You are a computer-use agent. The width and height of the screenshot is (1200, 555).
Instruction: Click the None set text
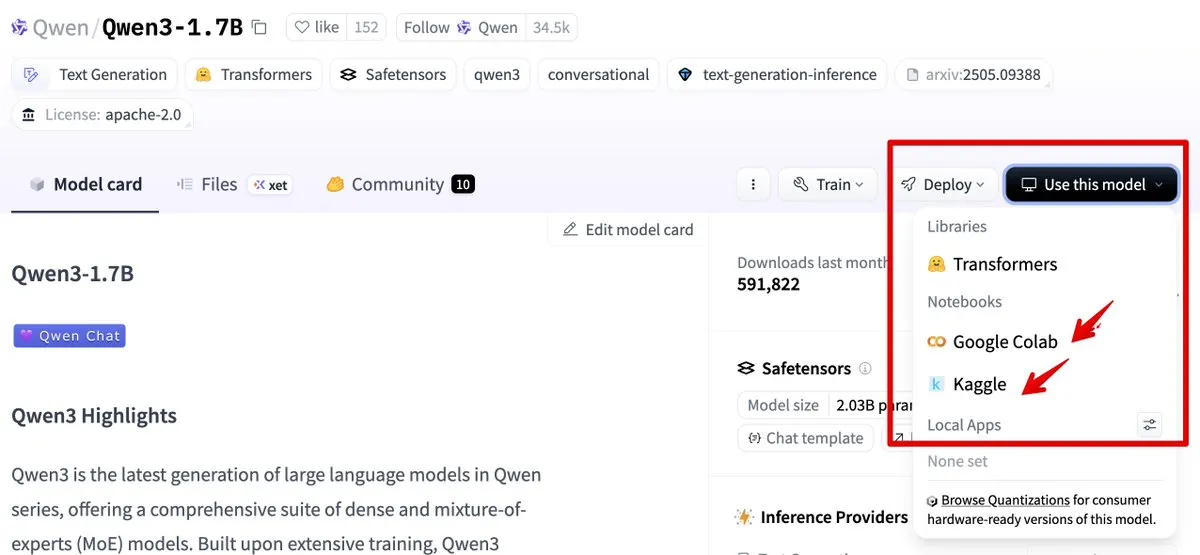click(957, 462)
